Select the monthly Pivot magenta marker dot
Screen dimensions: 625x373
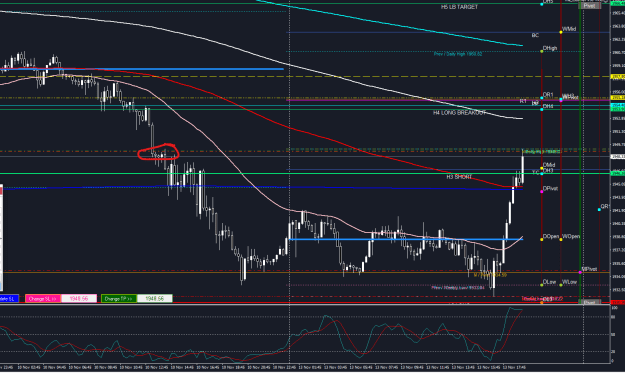(x=580, y=272)
